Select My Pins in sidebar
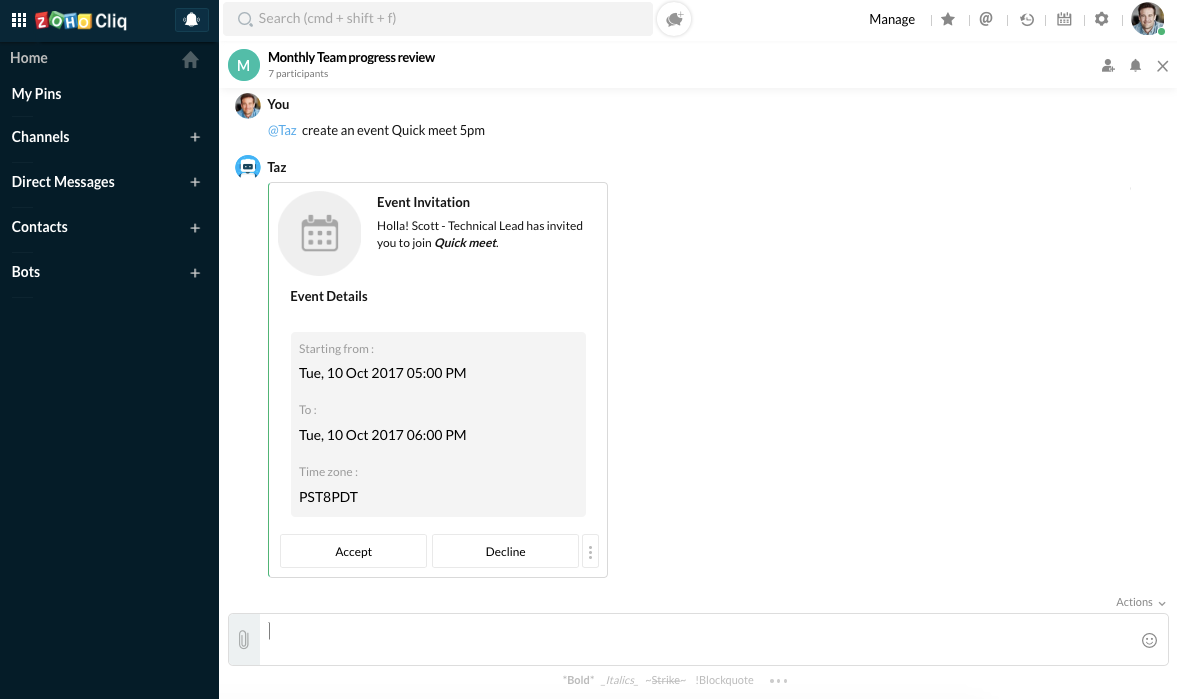 pos(37,94)
